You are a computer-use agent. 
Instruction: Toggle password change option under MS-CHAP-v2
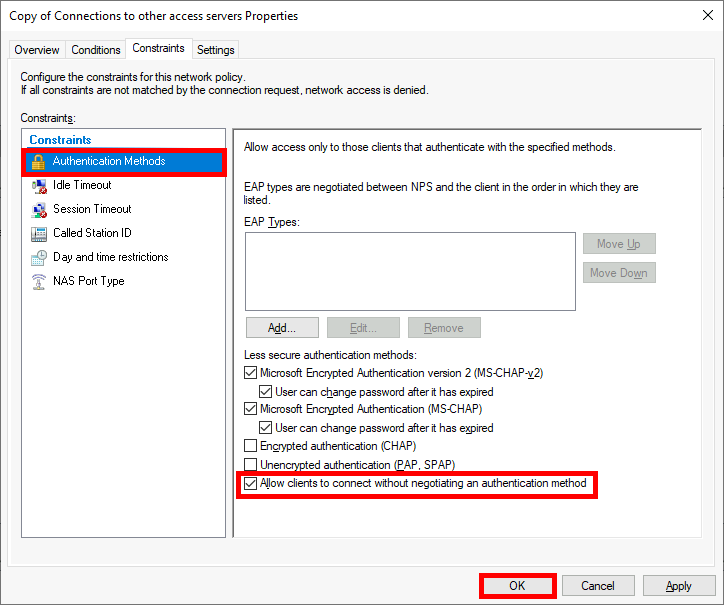point(265,392)
